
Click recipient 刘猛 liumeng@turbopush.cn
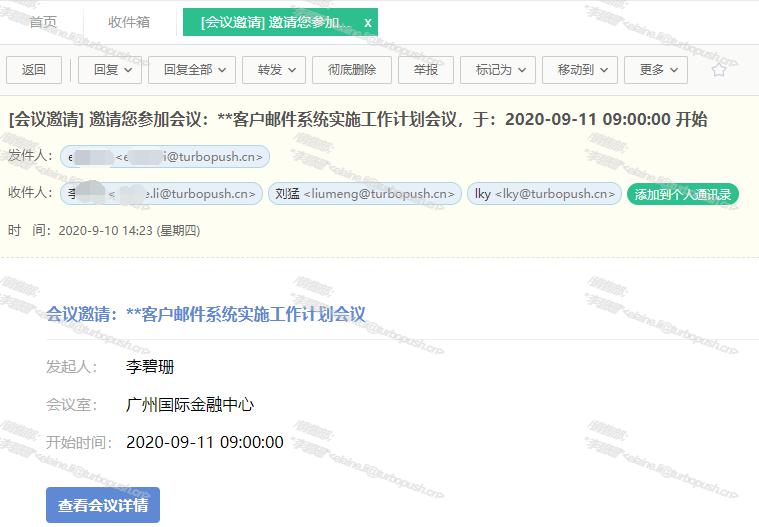click(x=364, y=194)
